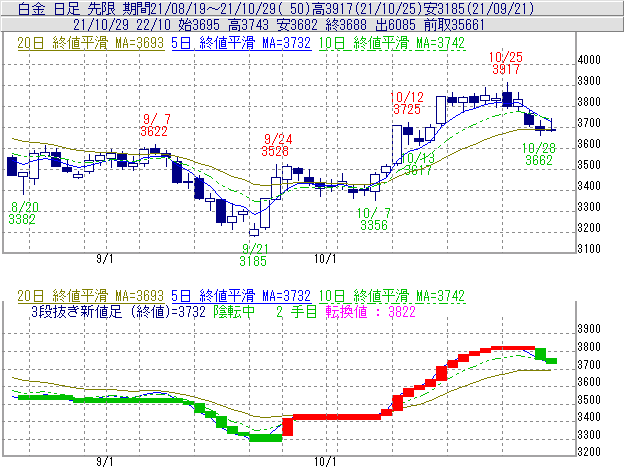Image resolution: width=624 pixels, height=475 pixels.
Task: Click the 安3185(21/09/21) header value
Action: click(478, 8)
